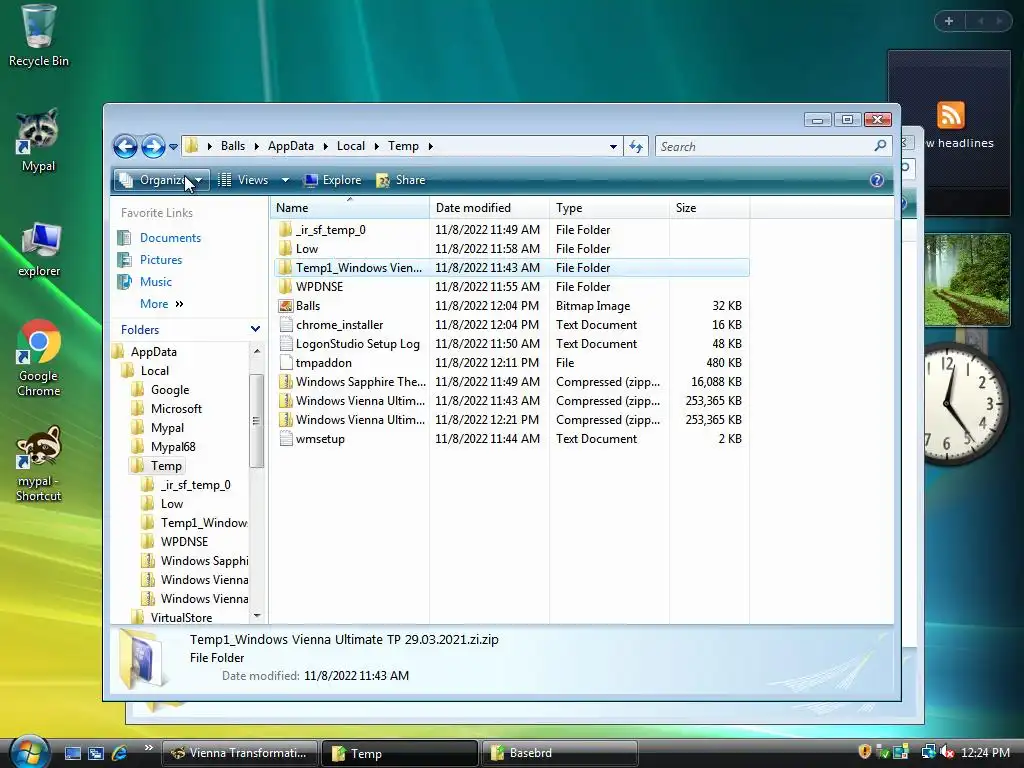
Task: Click the Show Desktop quick launch icon
Action: tap(73, 753)
